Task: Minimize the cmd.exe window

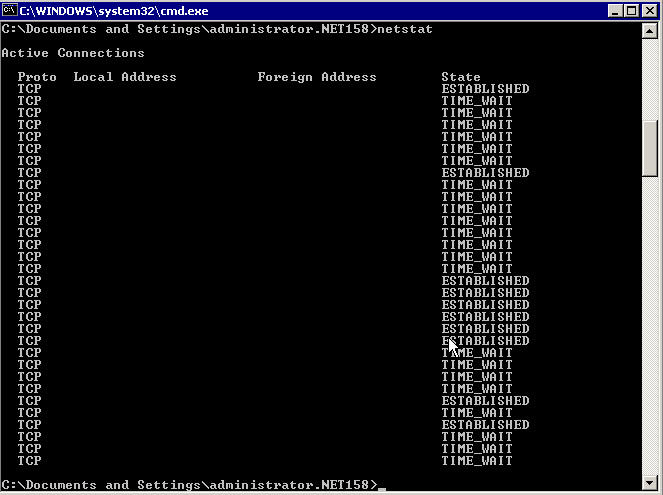Action: pos(615,11)
